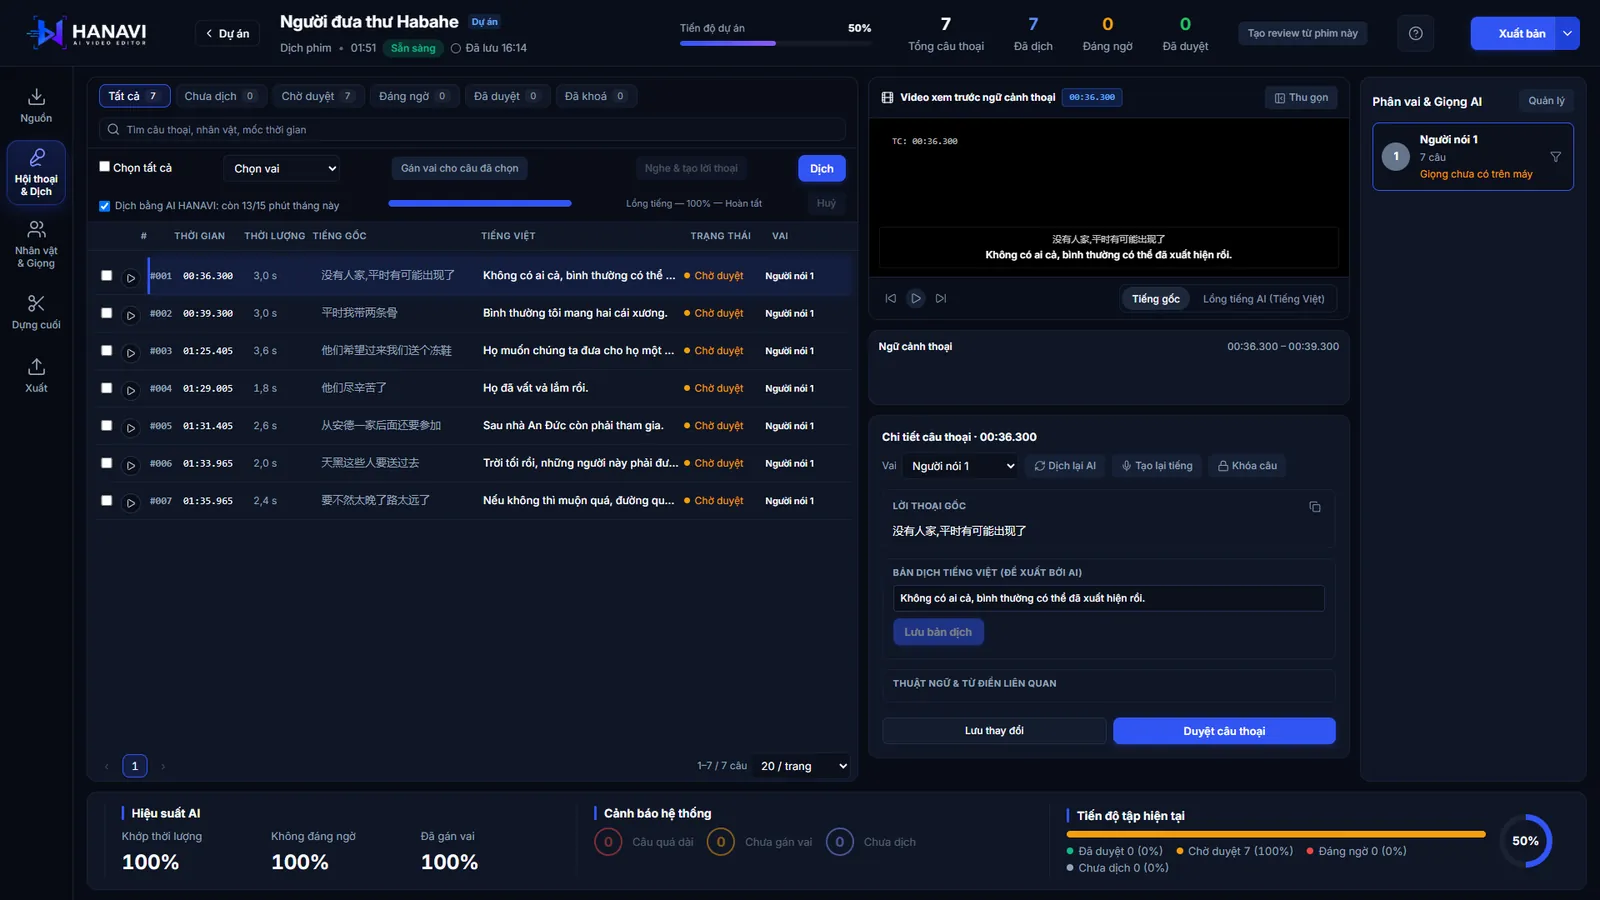Select checkbox for row #006
Viewport: 1600px width, 900px height.
106,463
